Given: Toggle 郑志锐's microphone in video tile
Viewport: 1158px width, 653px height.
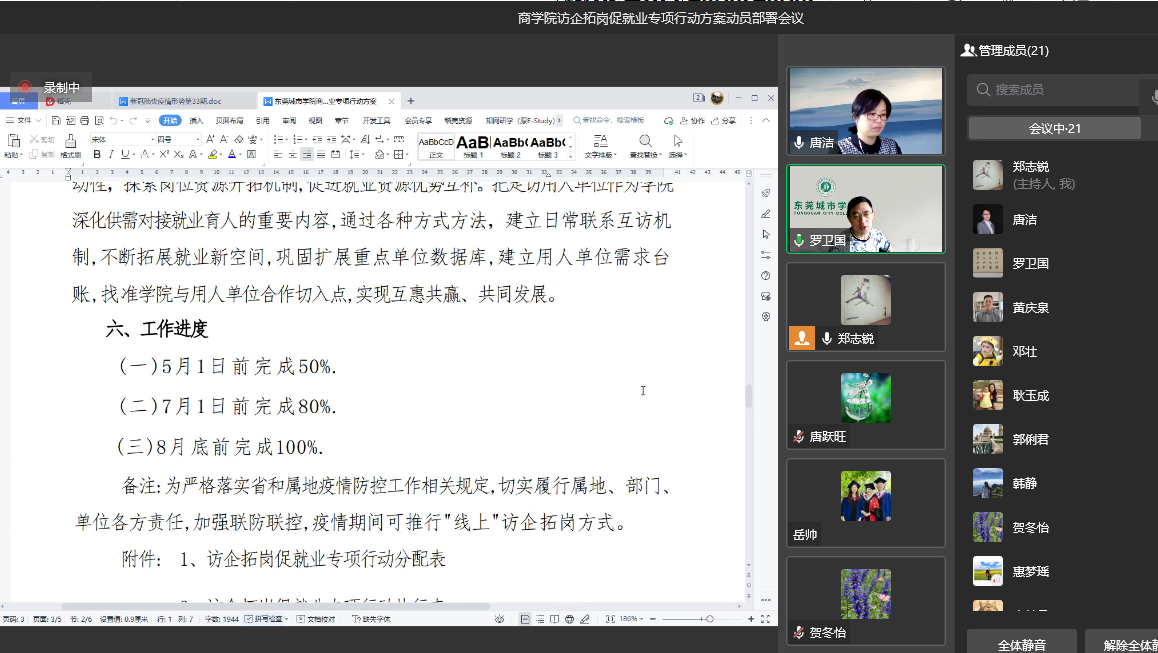Looking at the screenshot, I should pos(826,338).
